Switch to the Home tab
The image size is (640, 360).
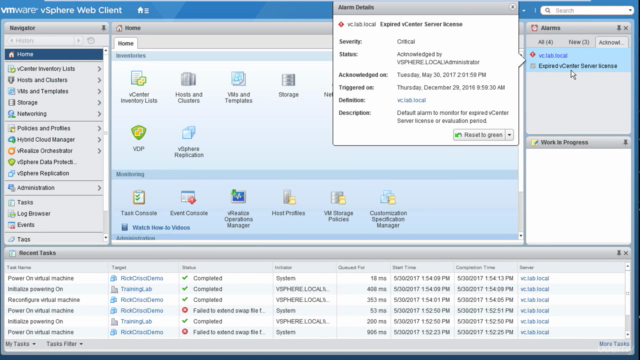126,43
